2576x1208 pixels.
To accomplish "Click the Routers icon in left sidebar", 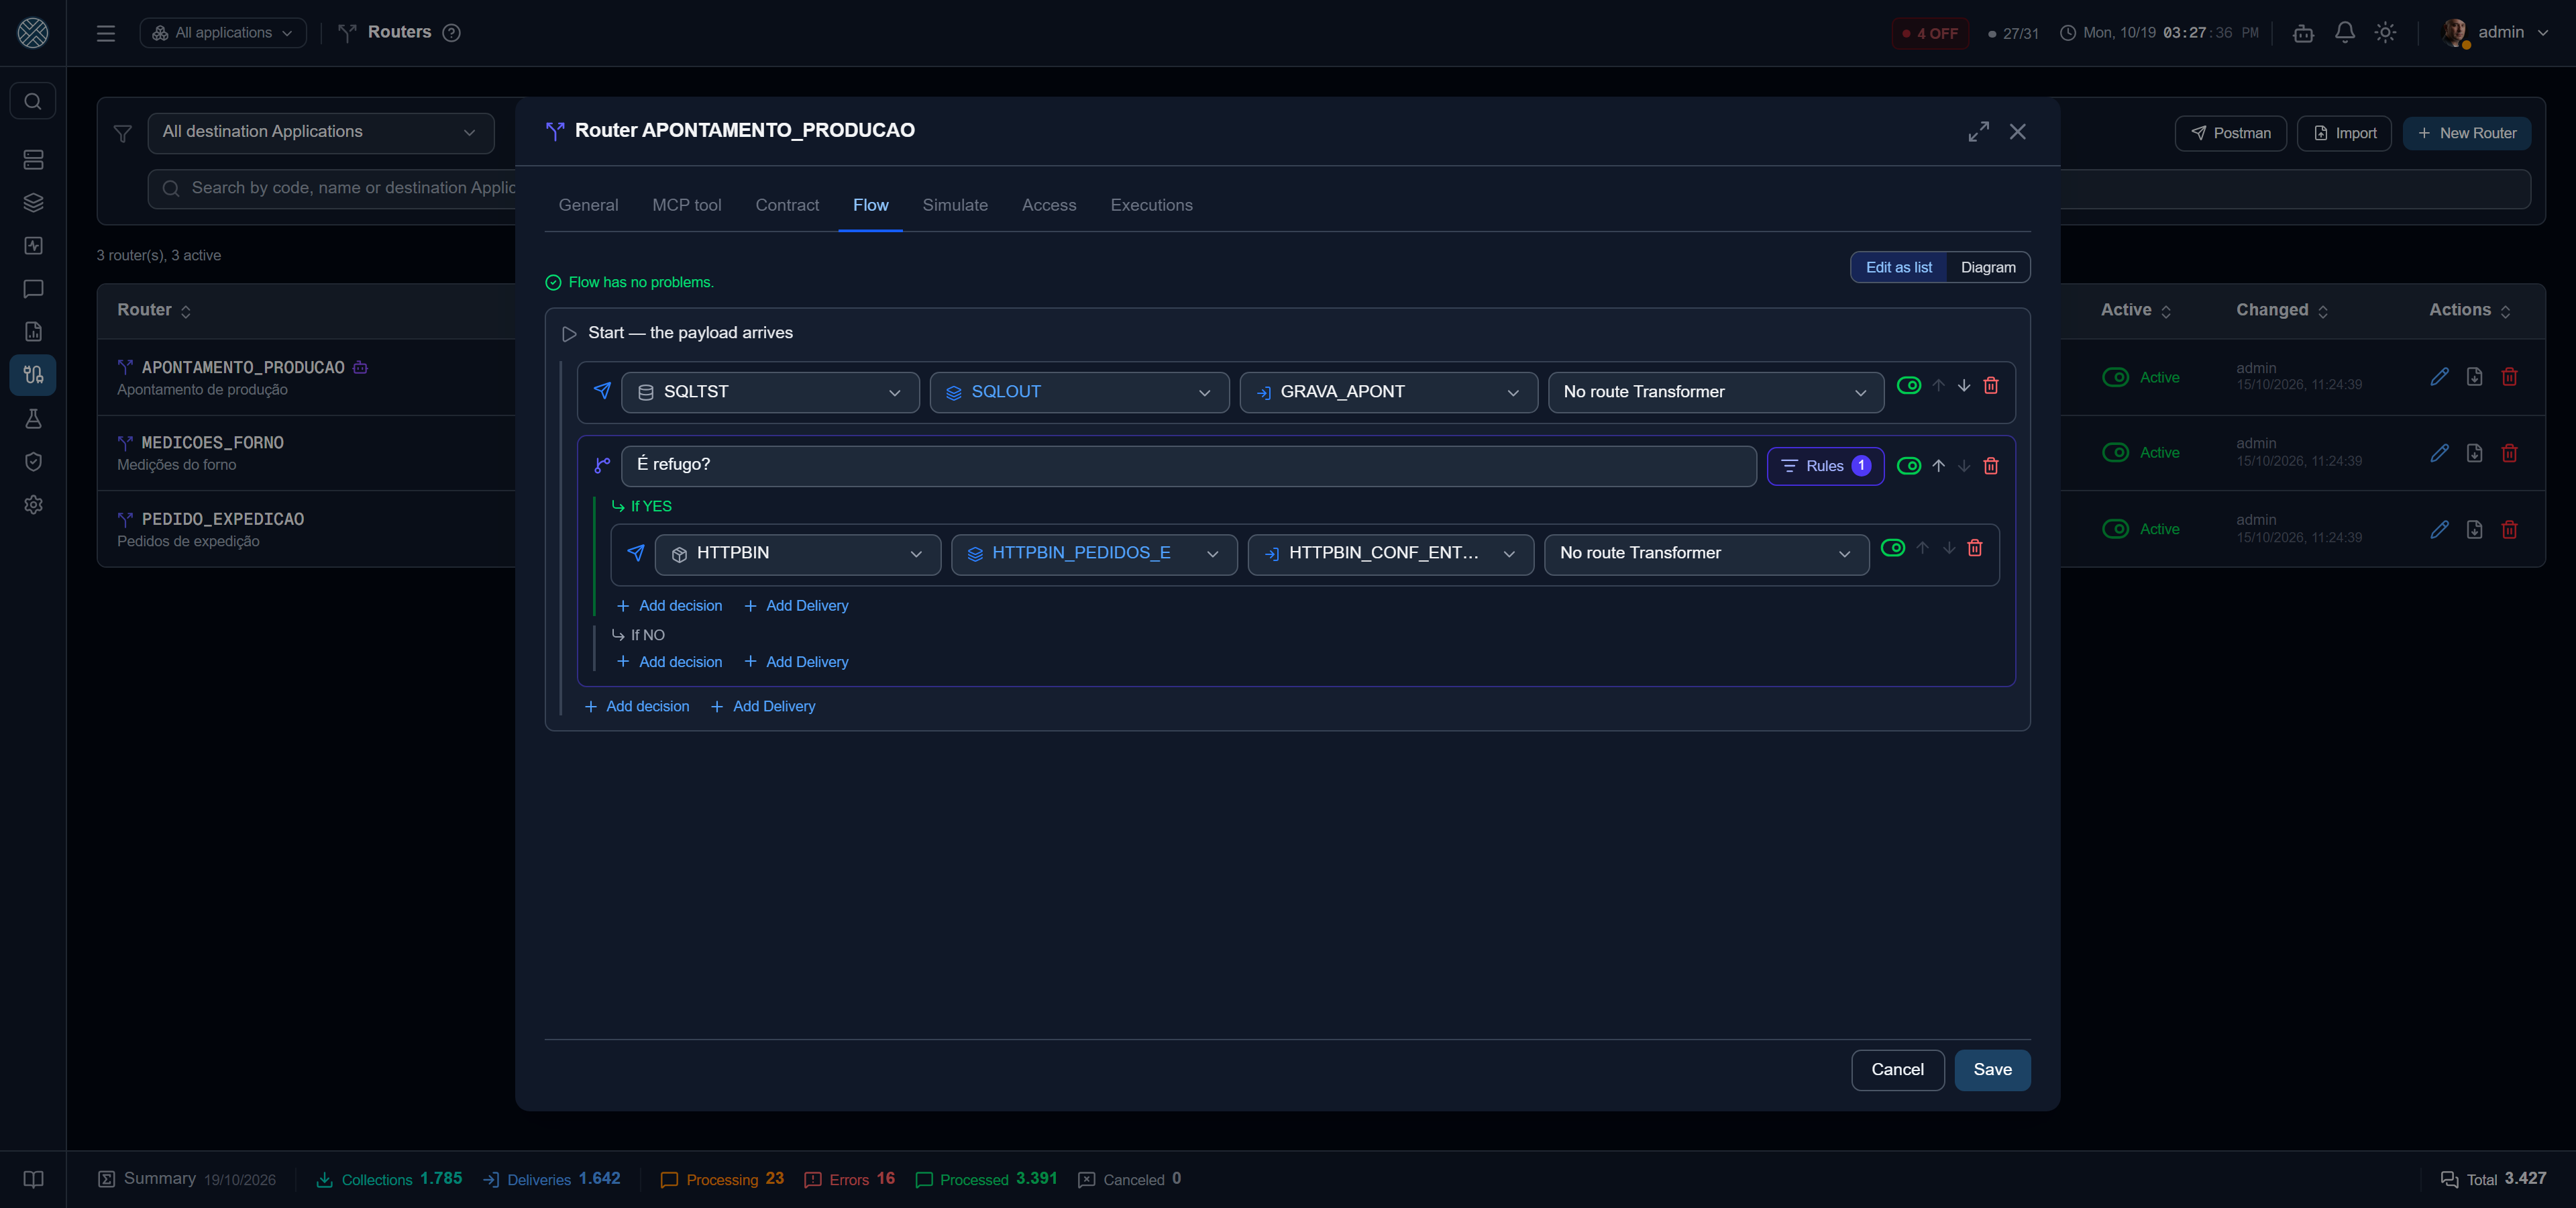I will point(33,375).
